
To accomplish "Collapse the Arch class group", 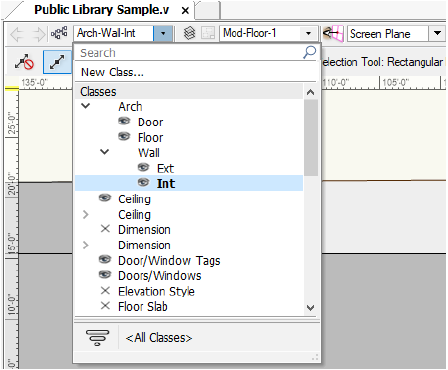I will pyautogui.click(x=86, y=106).
